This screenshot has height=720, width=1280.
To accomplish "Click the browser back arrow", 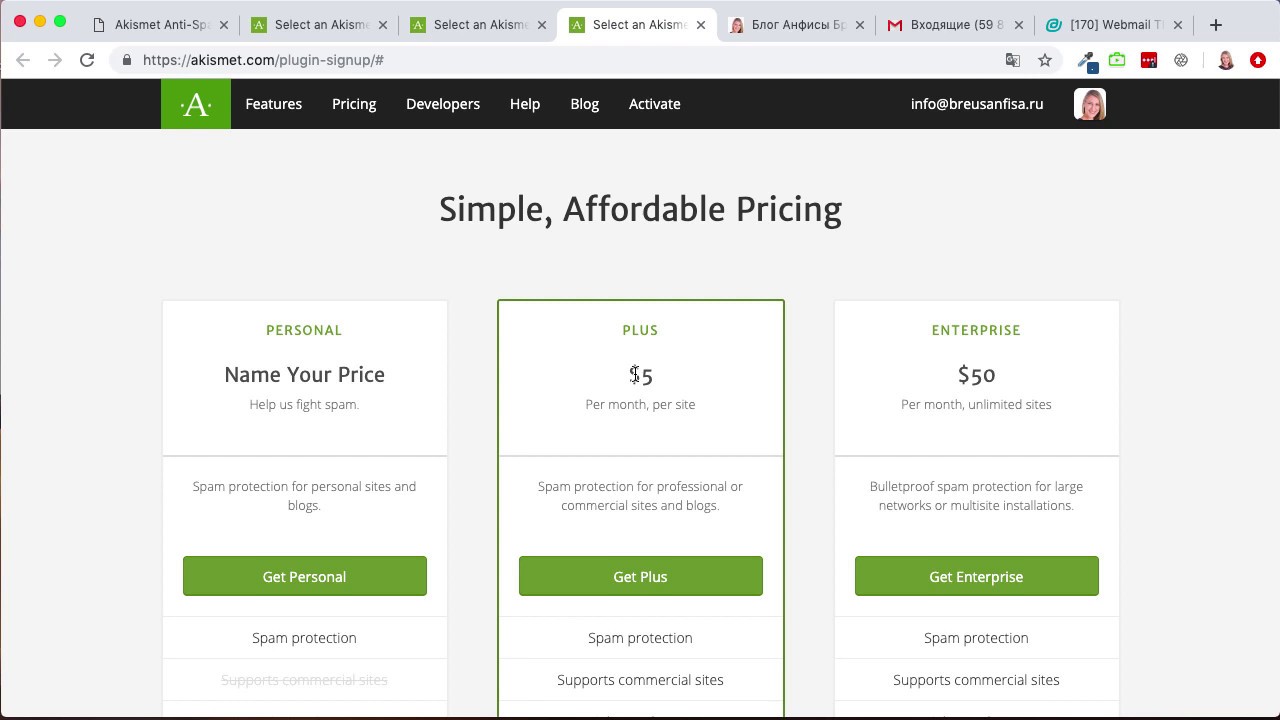I will pyautogui.click(x=23, y=60).
